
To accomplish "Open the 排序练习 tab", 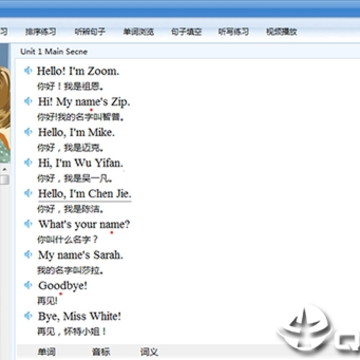I will [41, 32].
